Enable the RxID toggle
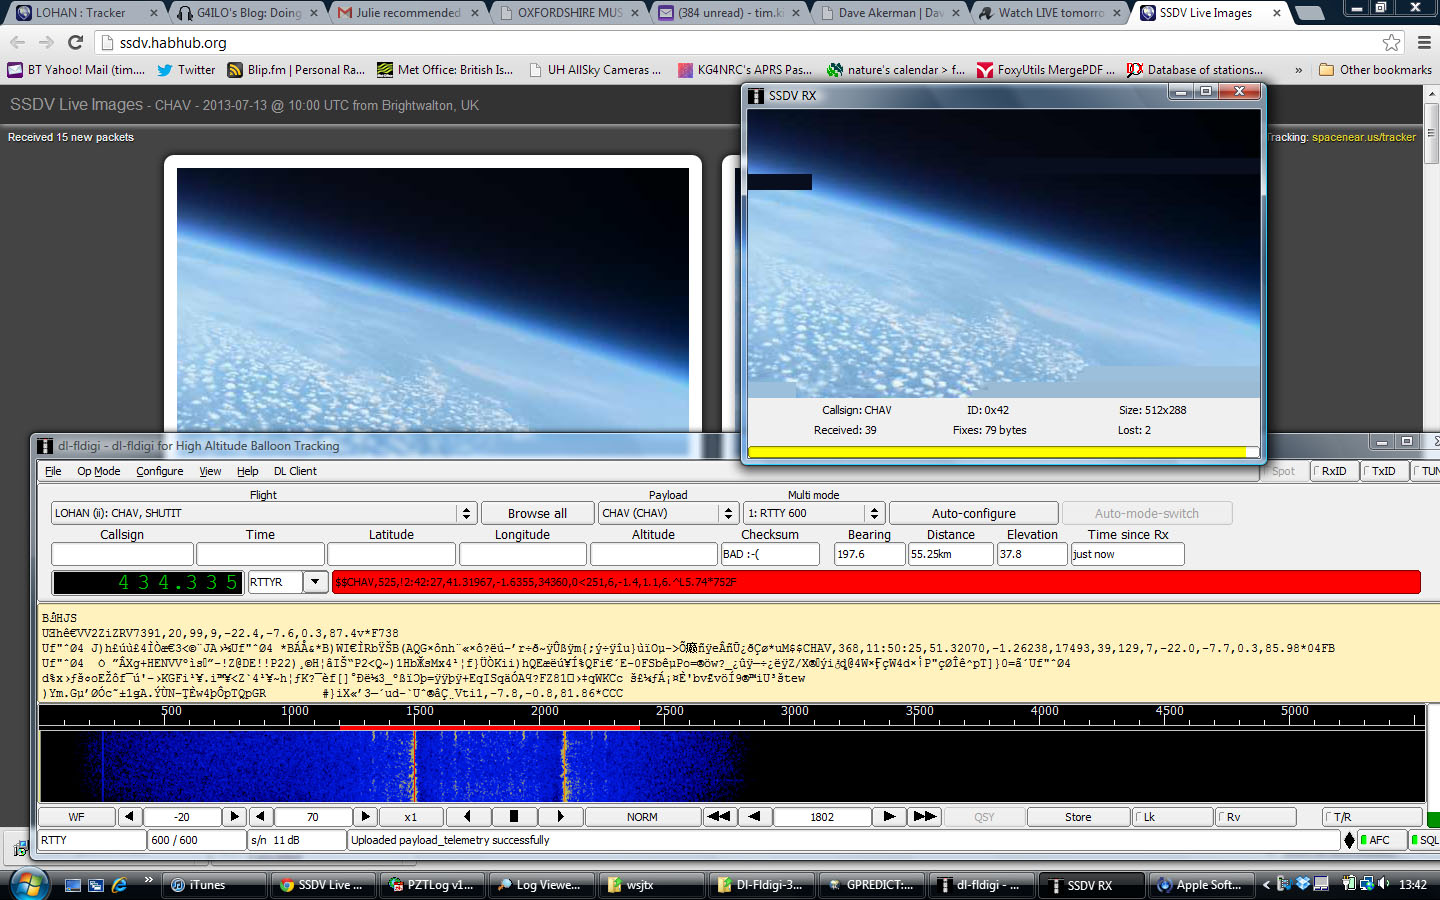 [1334, 470]
